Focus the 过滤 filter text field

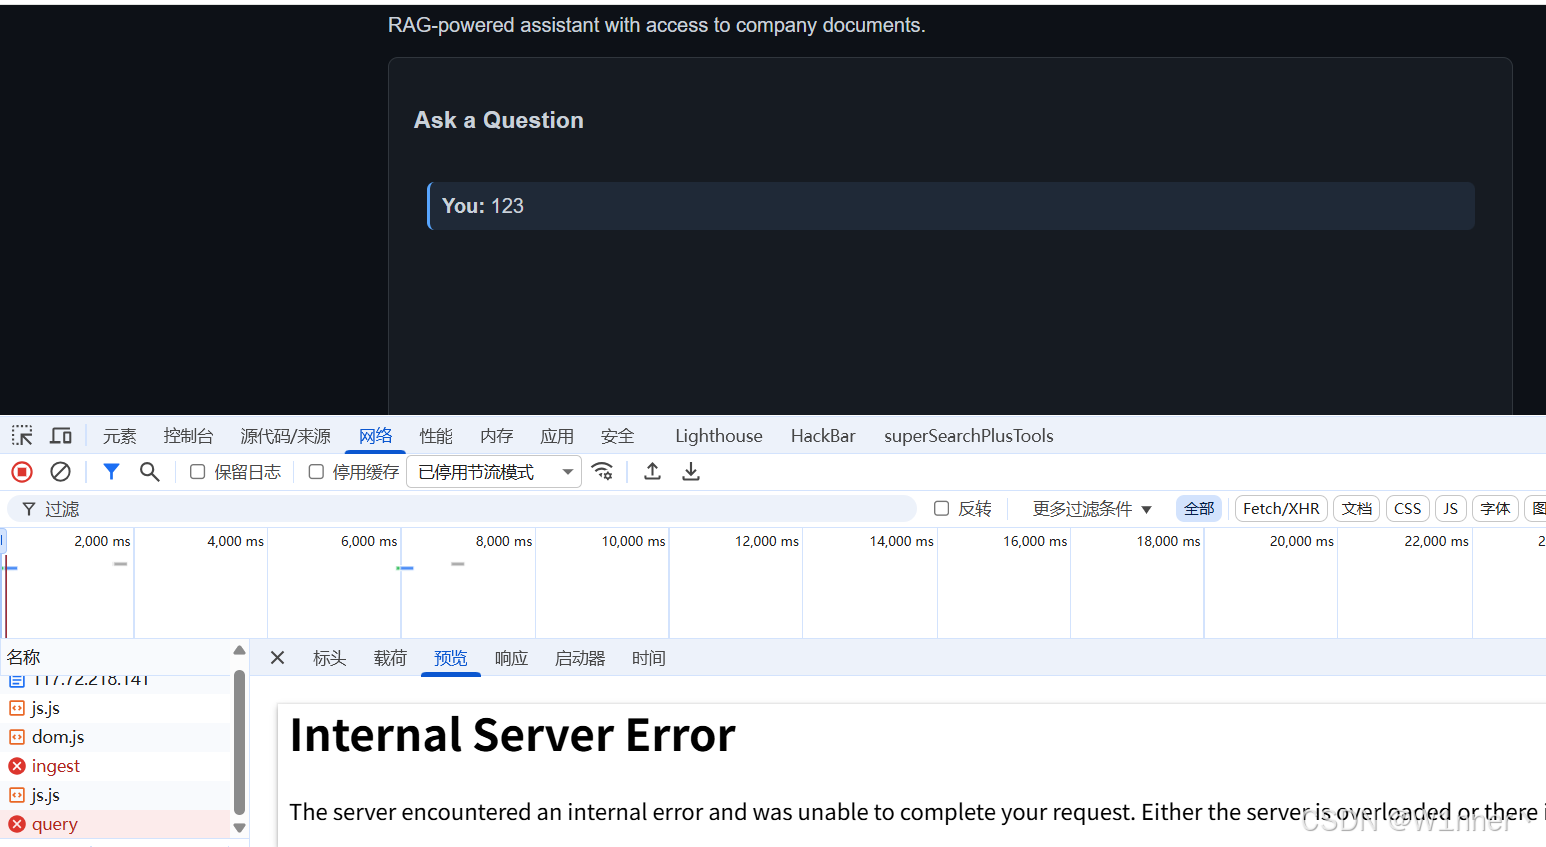(462, 509)
